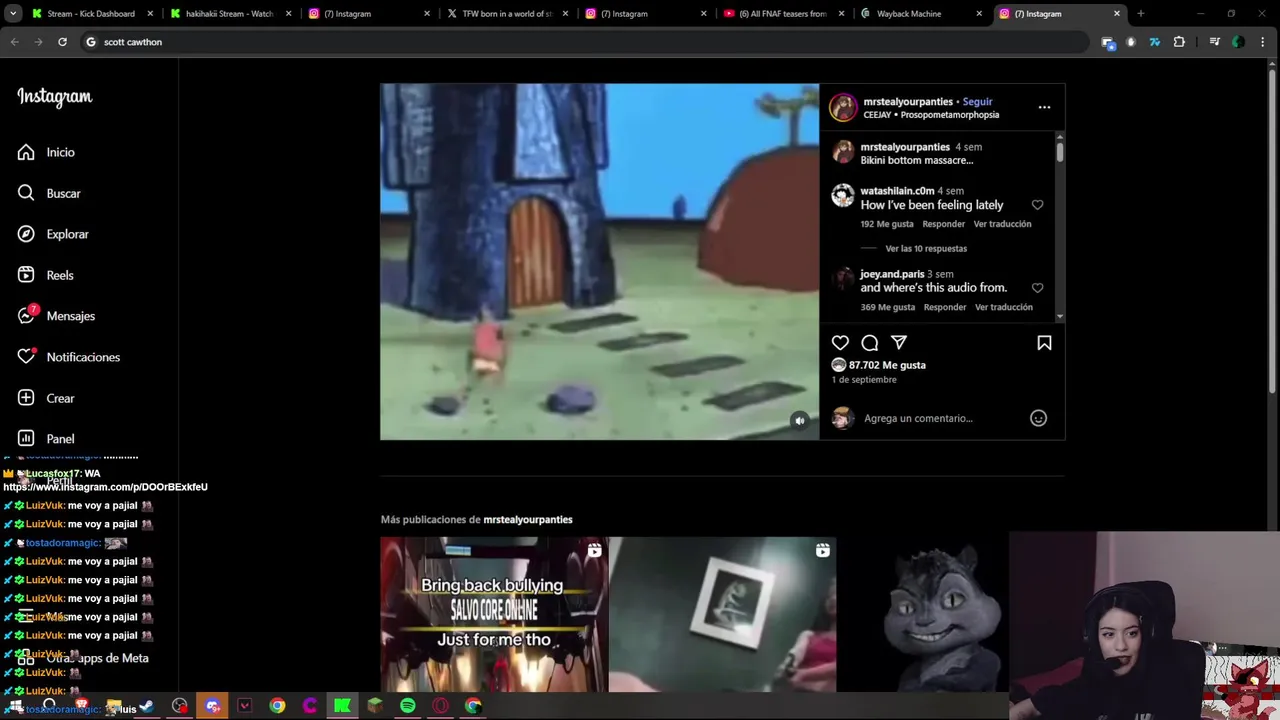Expand Ver las 10 respuestas replies
Viewport: 1280px width, 720px height.
926,248
